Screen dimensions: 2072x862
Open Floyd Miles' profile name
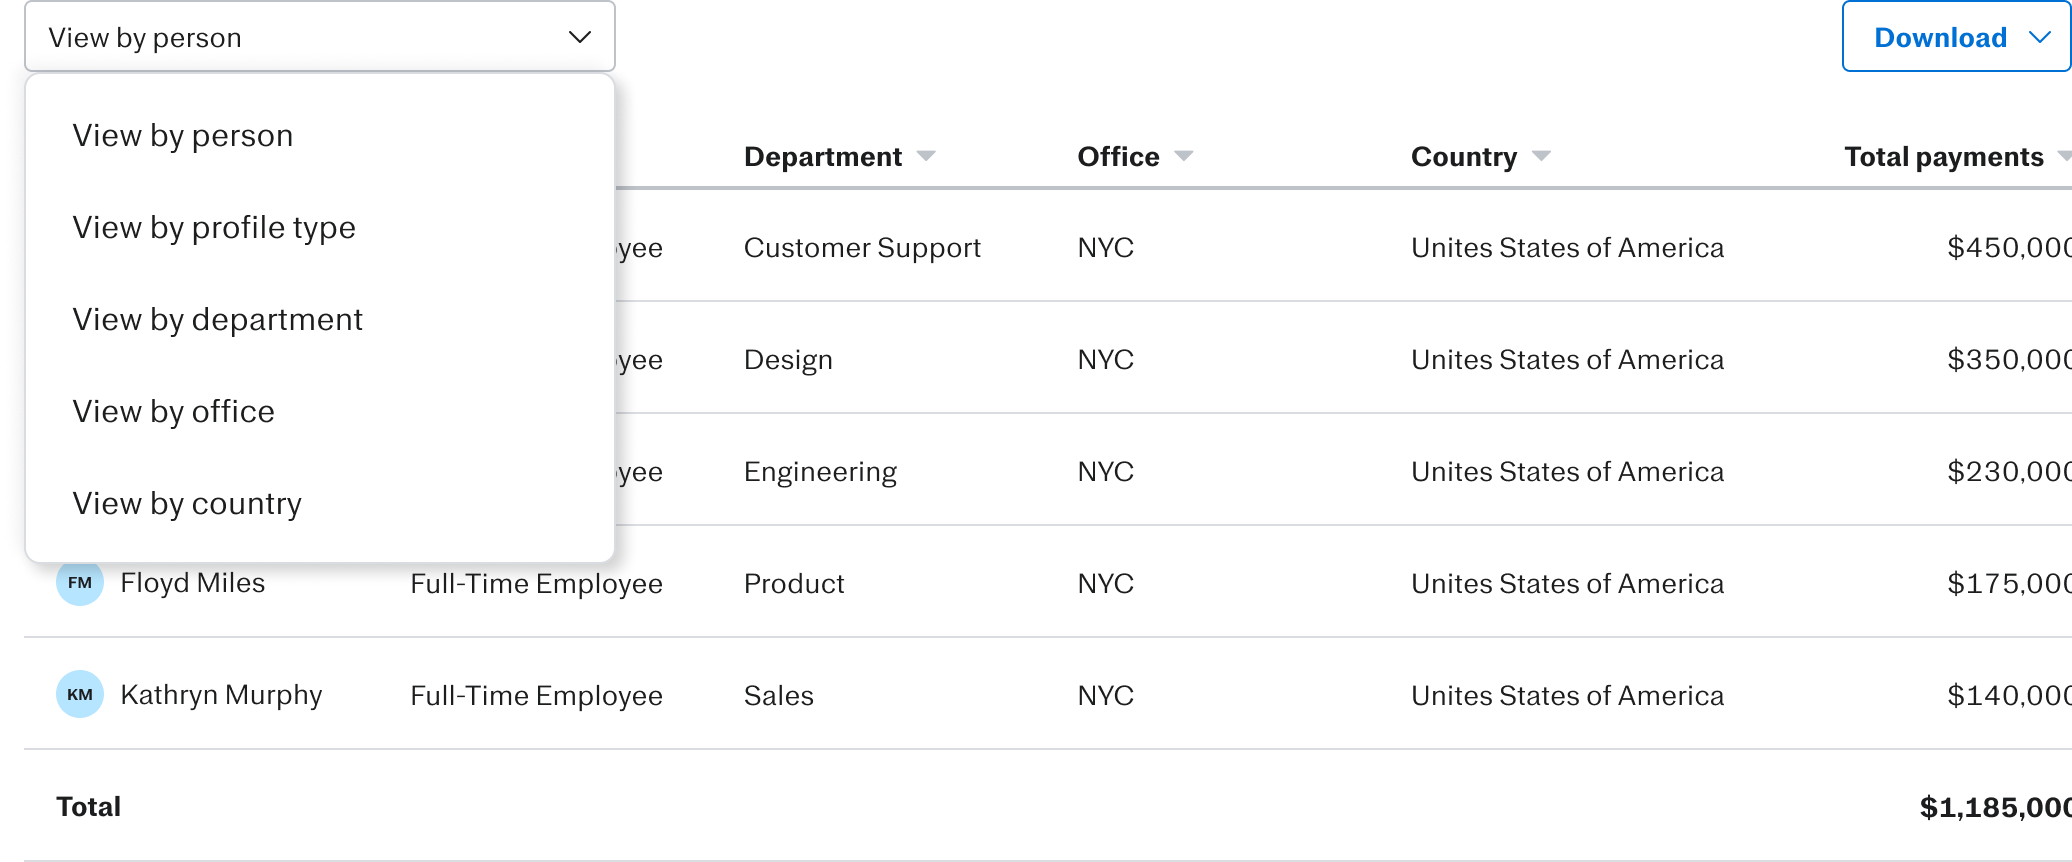[x=193, y=583]
